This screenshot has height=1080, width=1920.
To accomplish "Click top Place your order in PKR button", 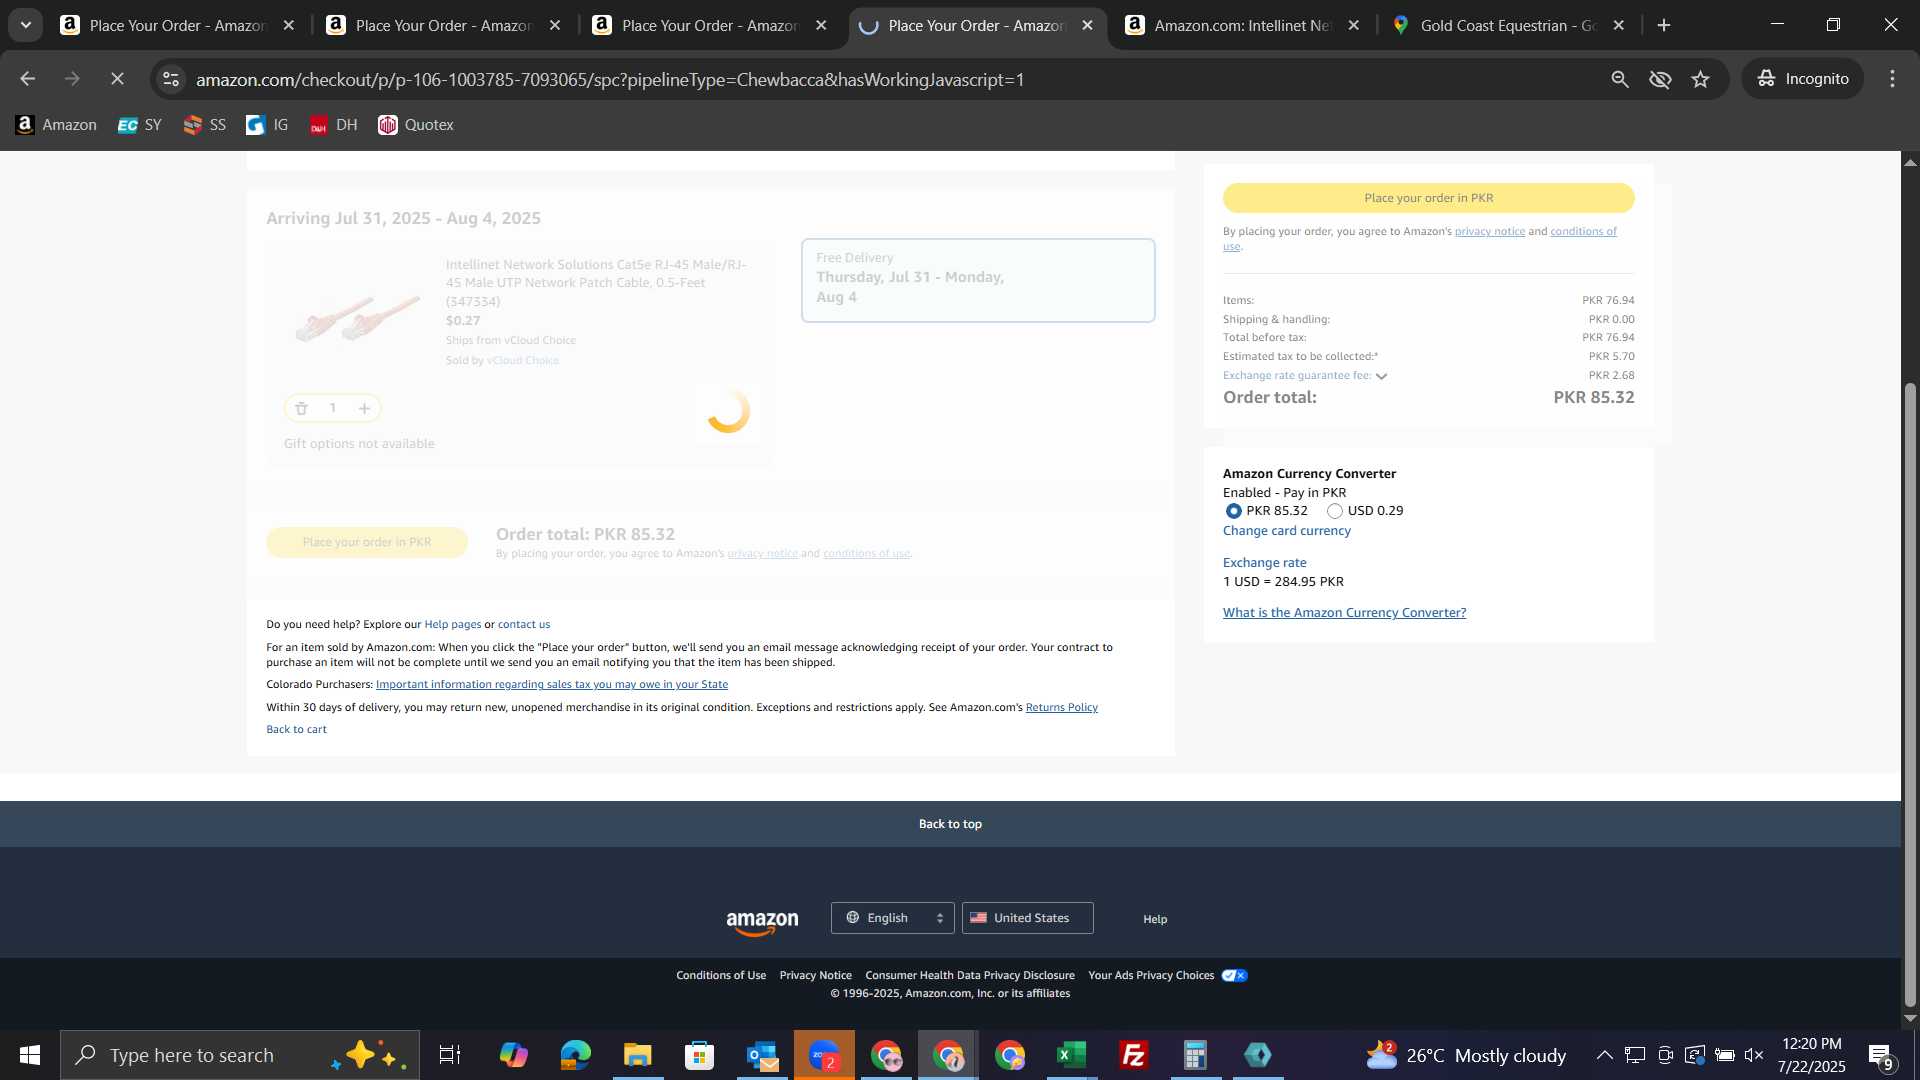I will 1428,198.
